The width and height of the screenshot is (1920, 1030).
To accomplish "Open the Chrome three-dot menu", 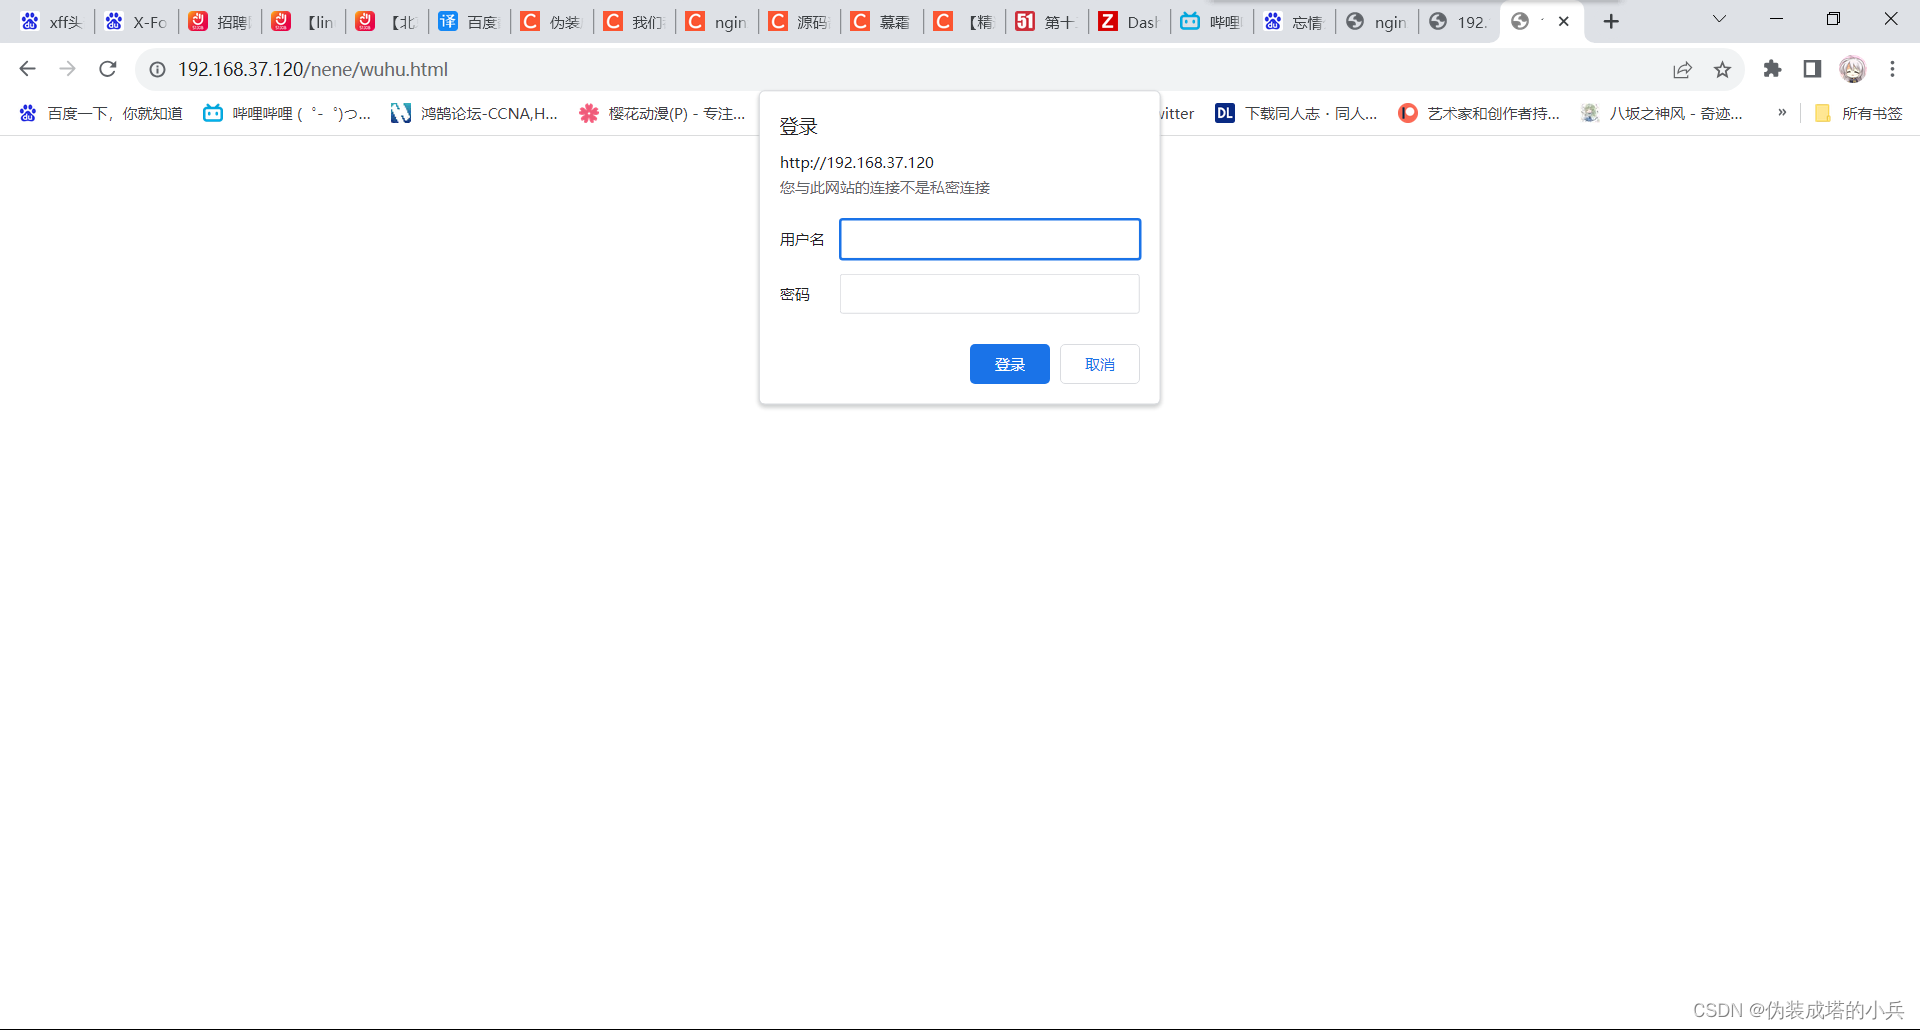I will (1892, 69).
